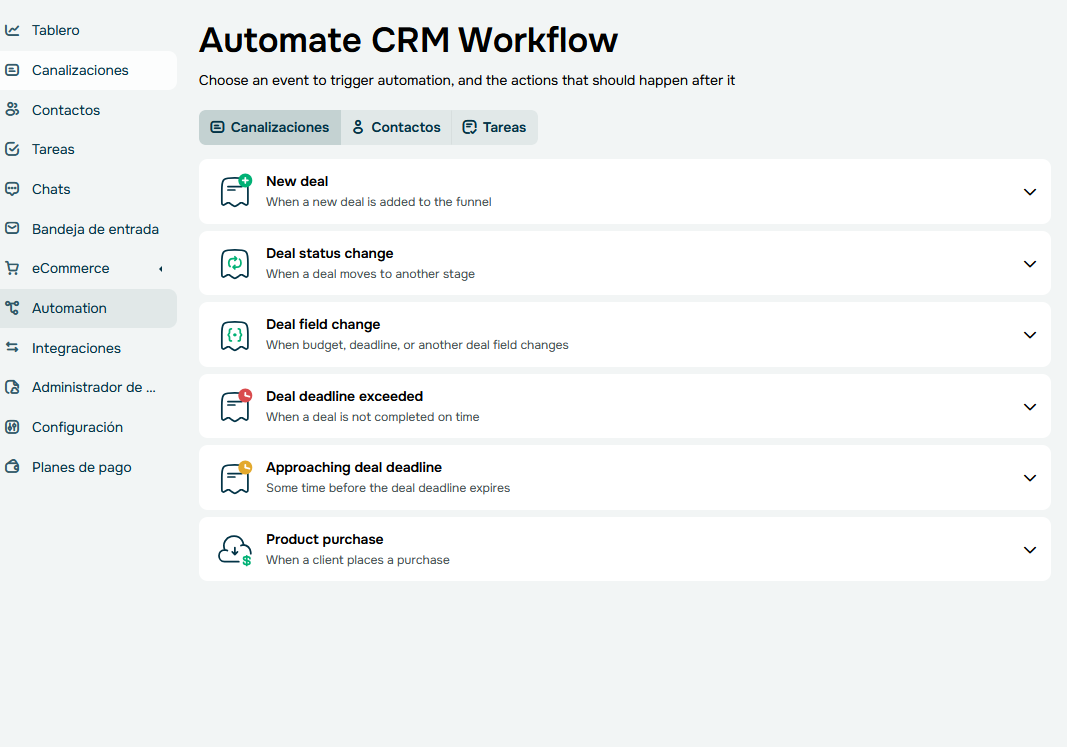The image size is (1067, 747).
Task: Expand the Approaching deal deadline chevron
Action: tap(1030, 478)
